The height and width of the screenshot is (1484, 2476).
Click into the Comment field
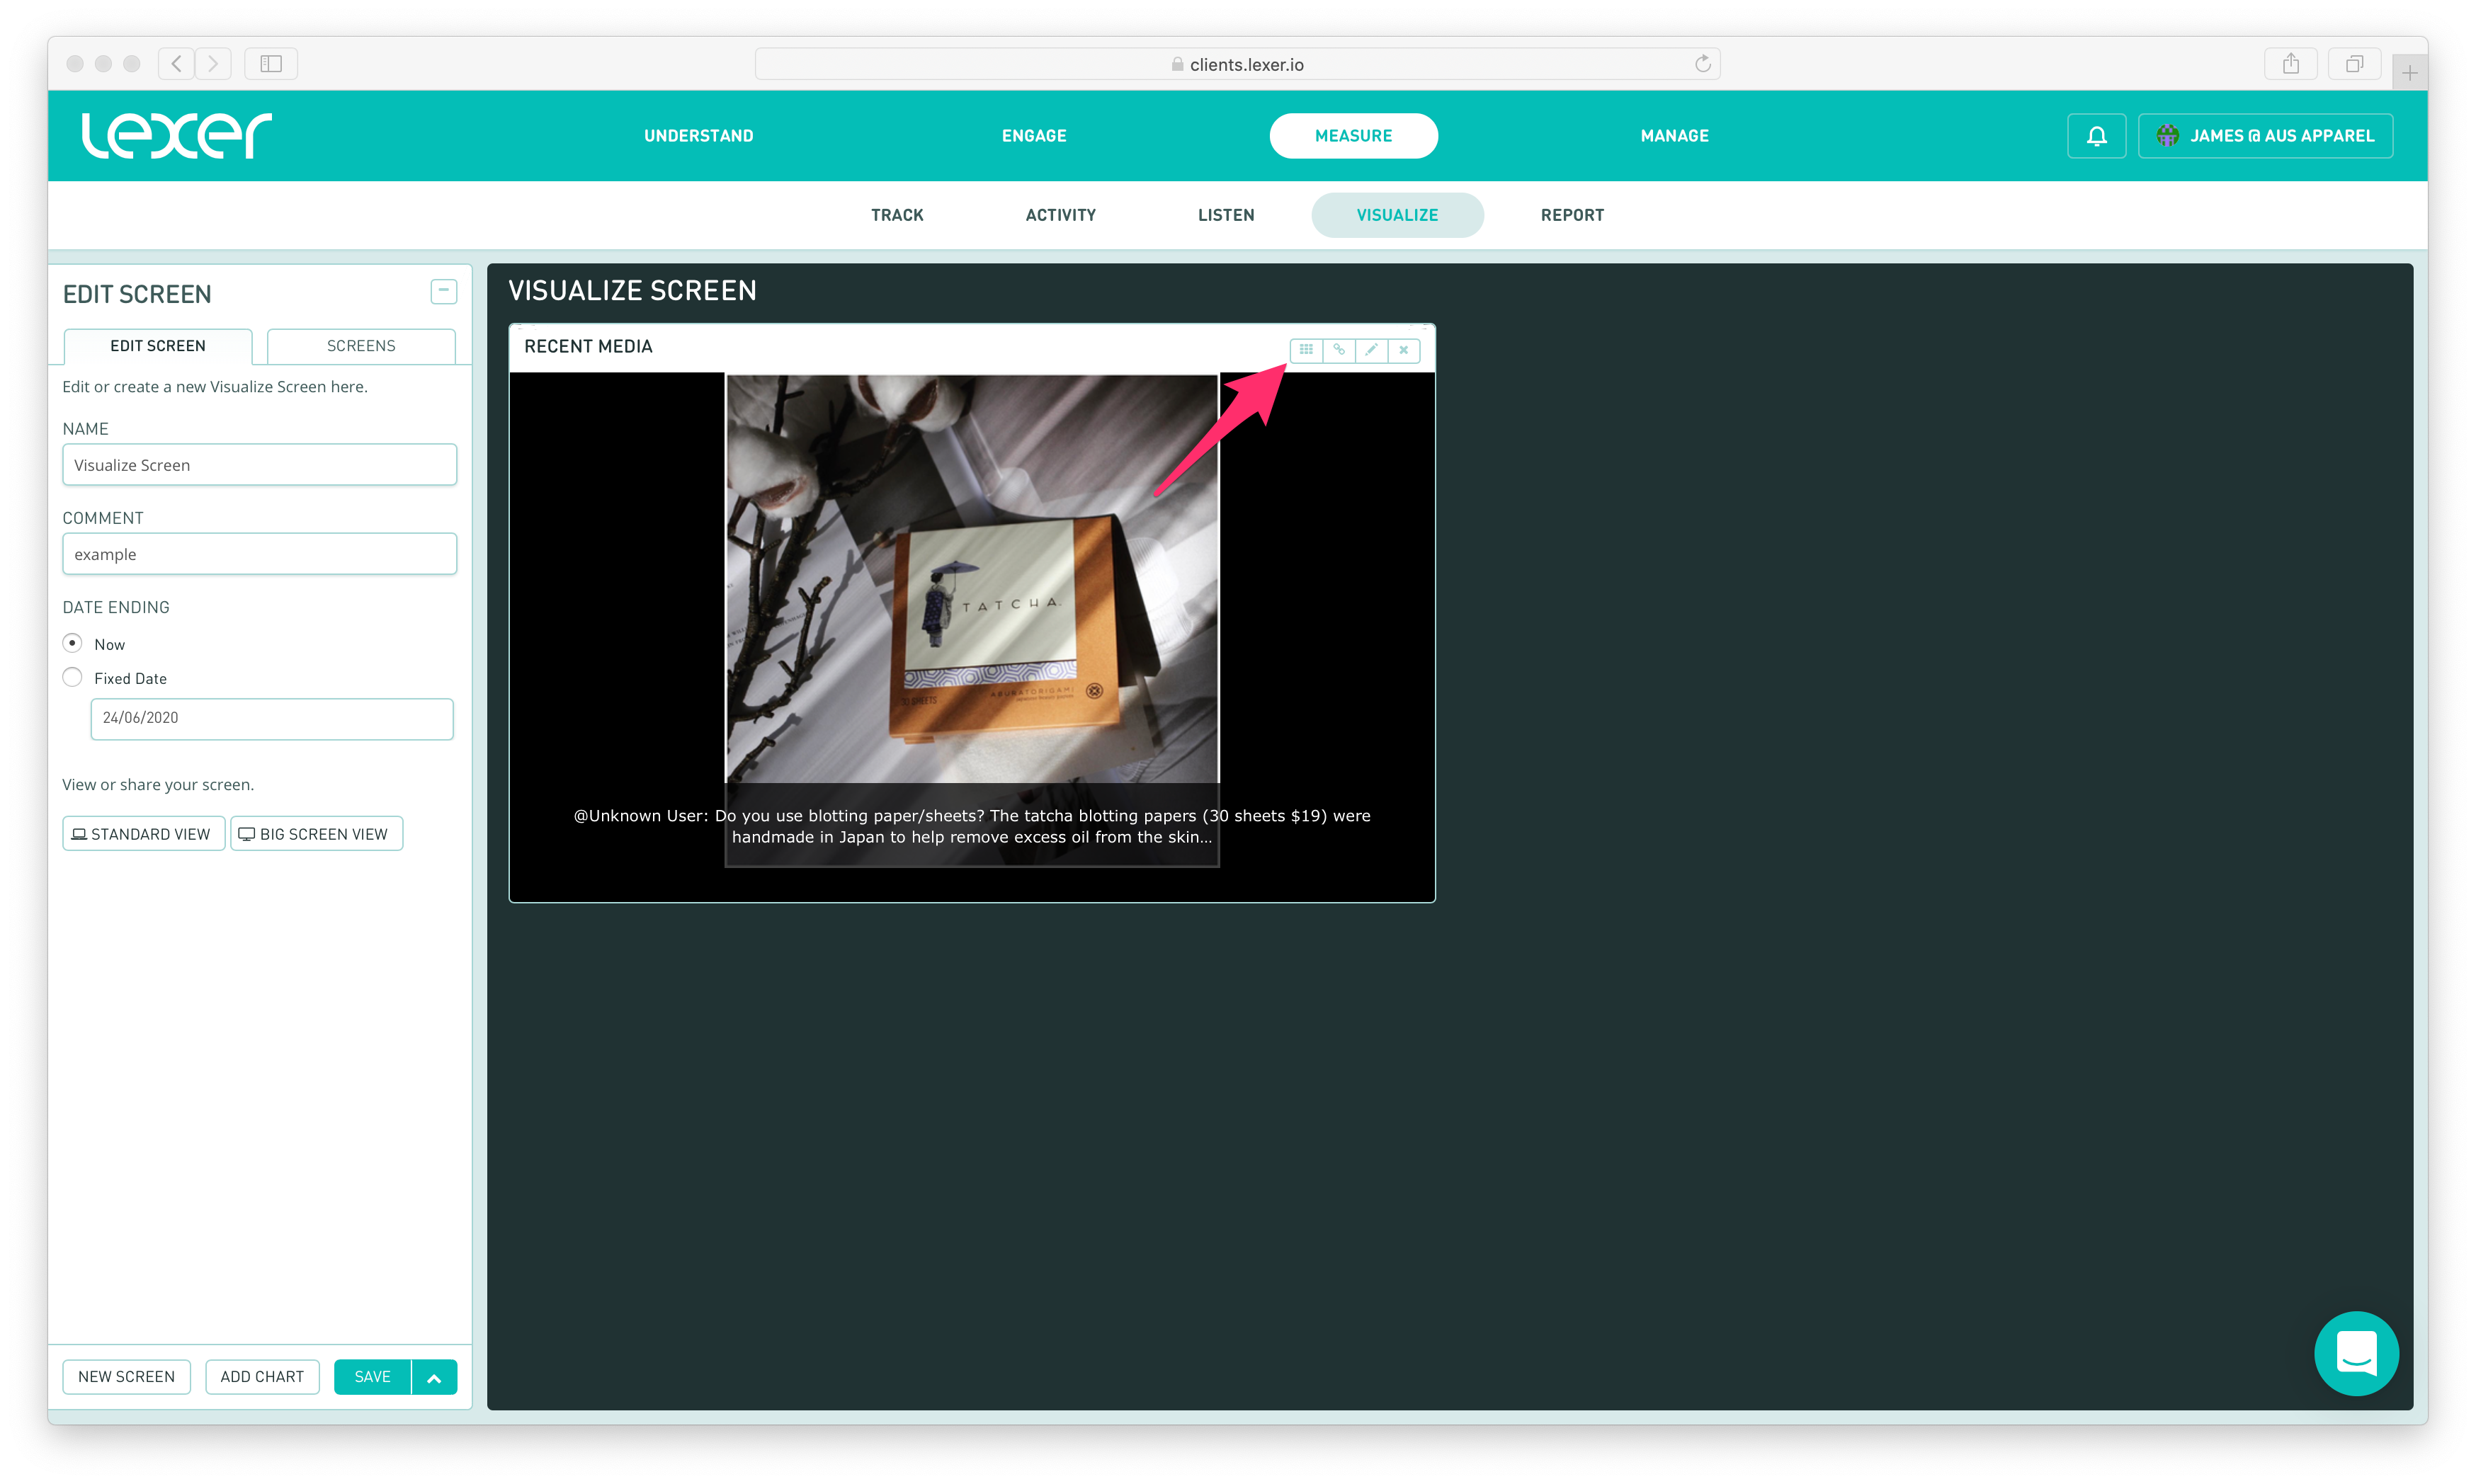tap(260, 554)
